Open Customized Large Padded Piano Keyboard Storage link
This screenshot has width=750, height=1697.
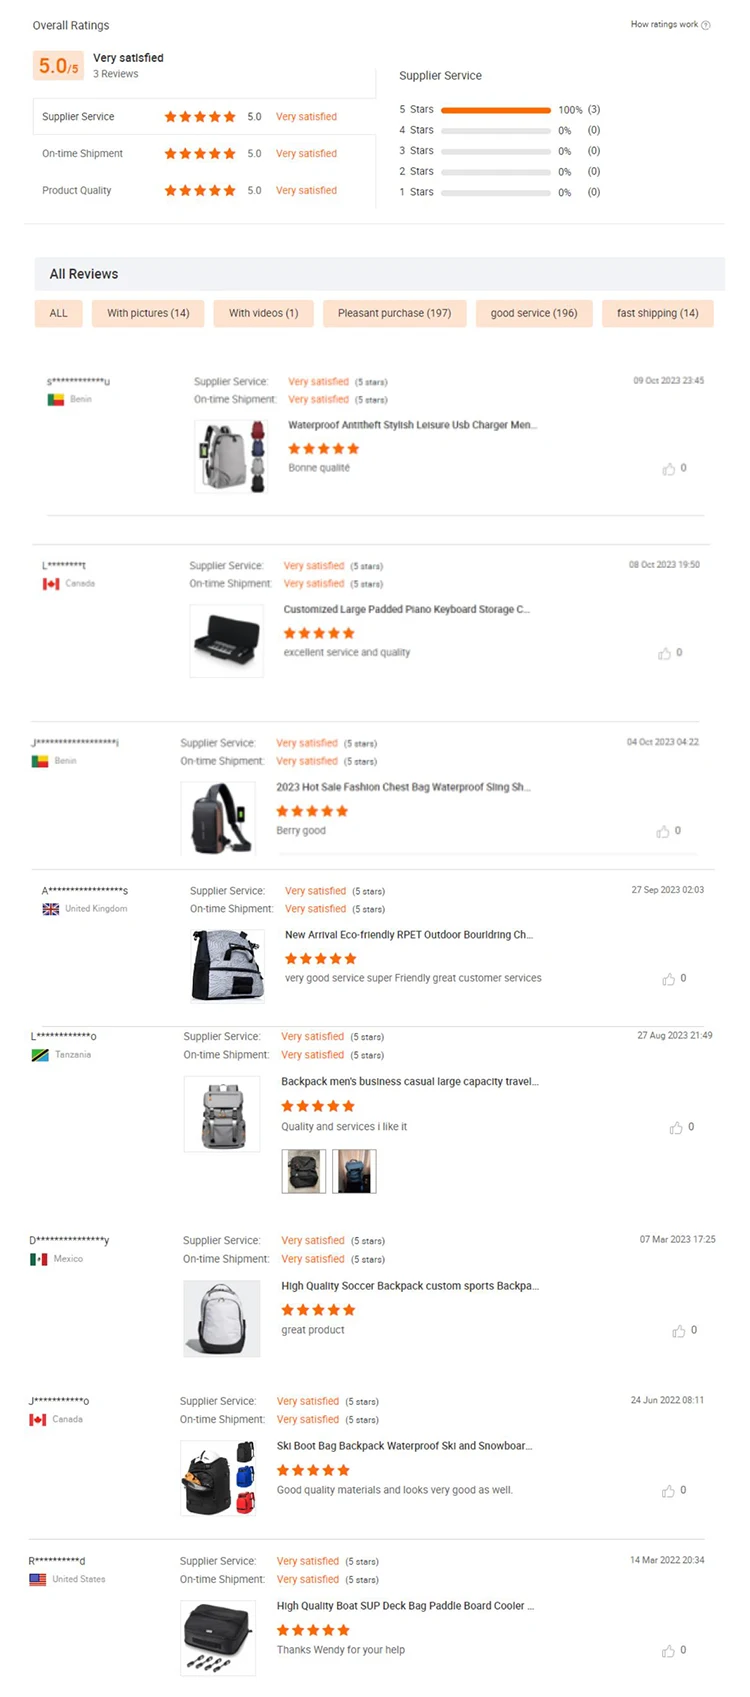(x=406, y=609)
